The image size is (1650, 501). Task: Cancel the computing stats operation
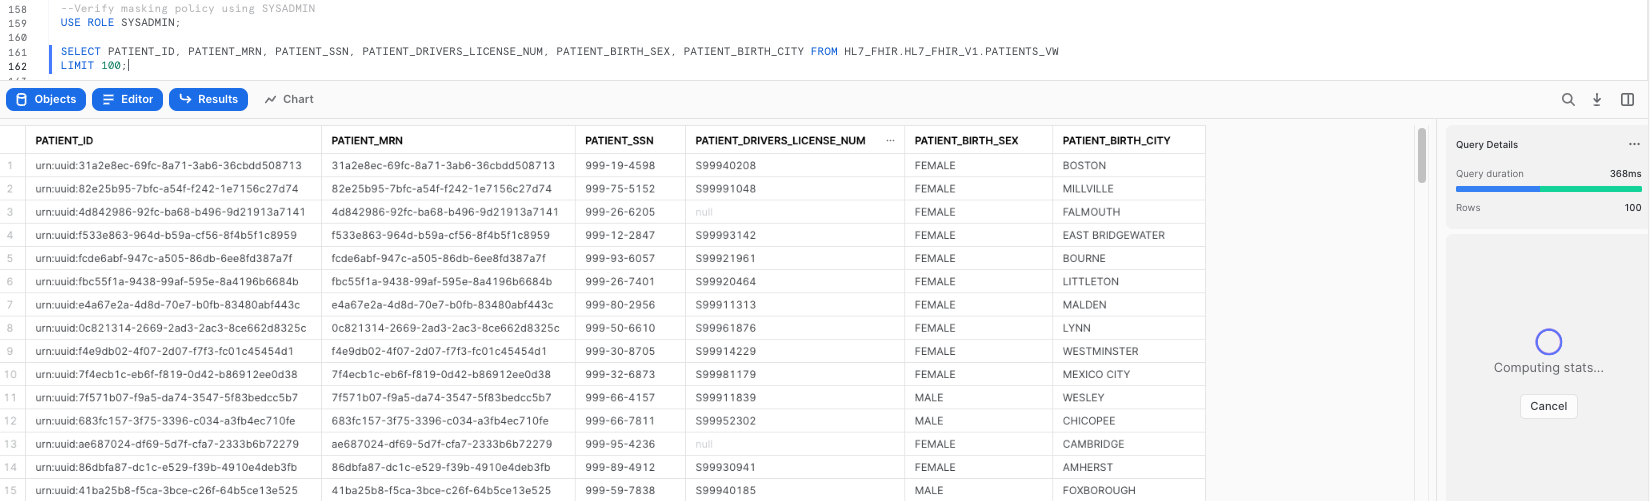1548,406
